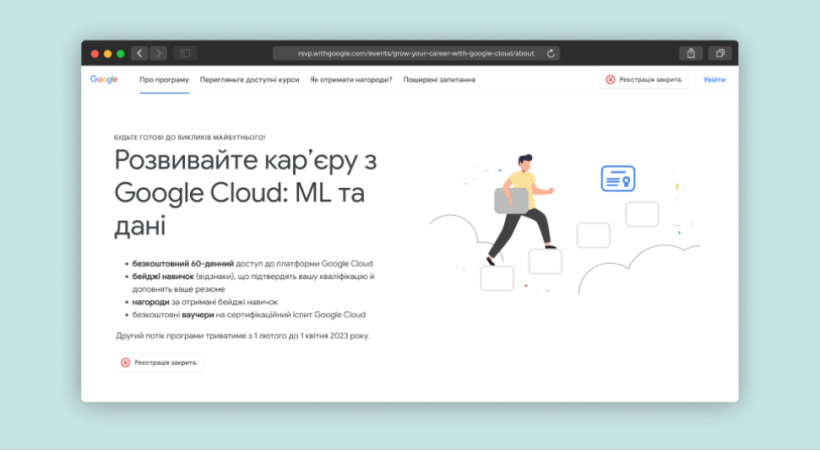Screen dimensions: 820x451
Task: Reload the page with refresh icon
Action: pos(551,53)
